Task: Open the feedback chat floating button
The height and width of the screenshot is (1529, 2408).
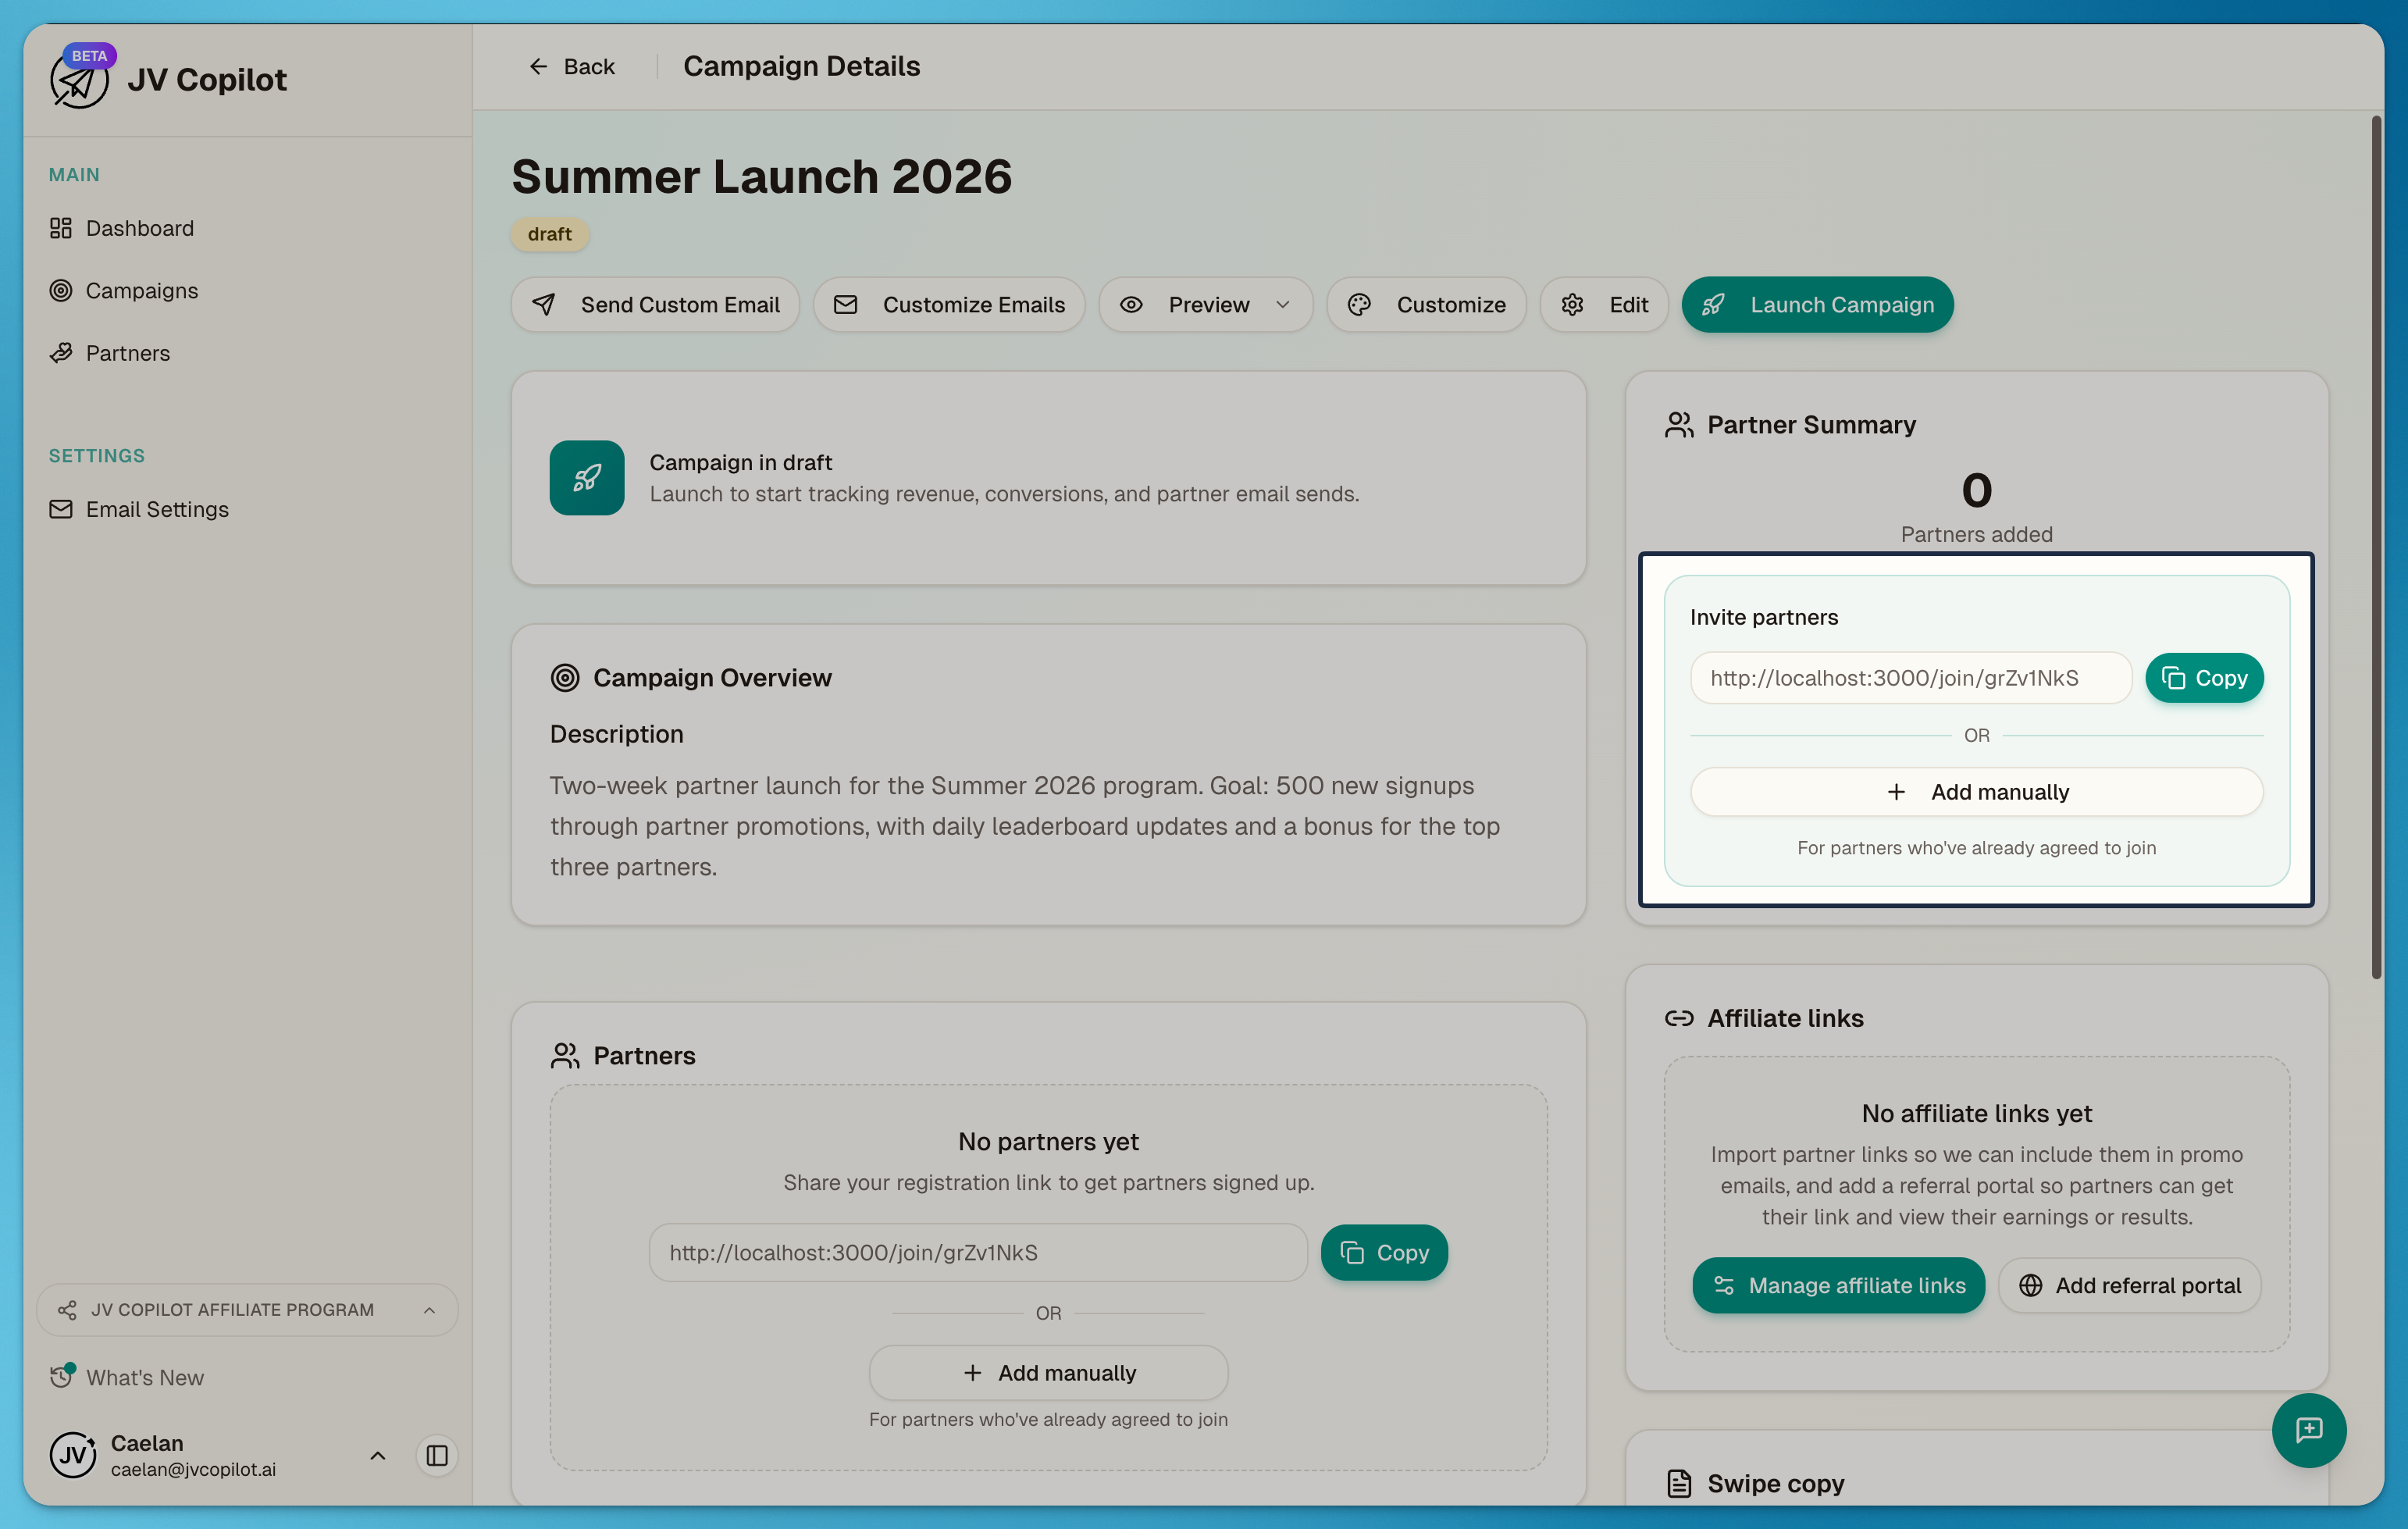Action: pos(2308,1430)
